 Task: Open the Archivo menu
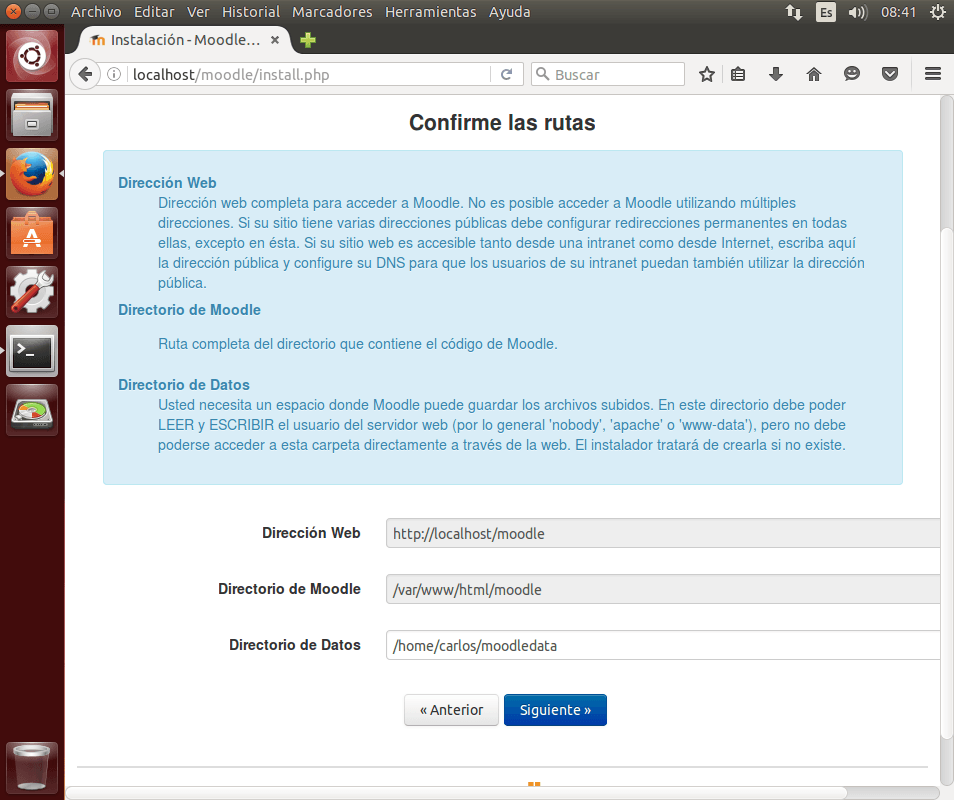pyautogui.click(x=96, y=12)
